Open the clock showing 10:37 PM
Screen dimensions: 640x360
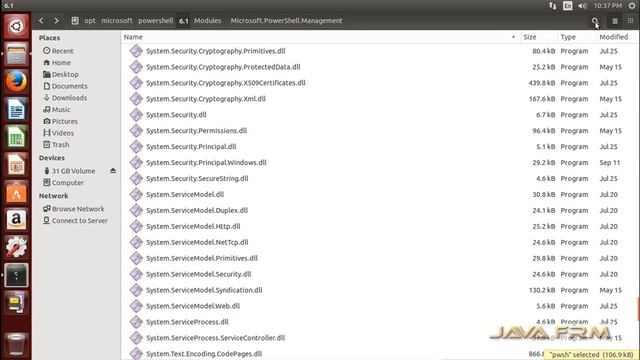[608, 6]
